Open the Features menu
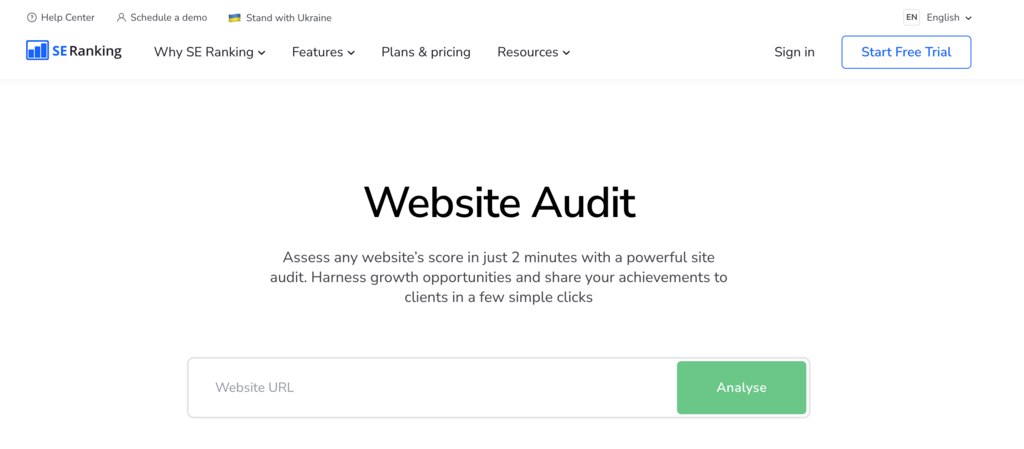This screenshot has height=449, width=1024. coord(317,52)
